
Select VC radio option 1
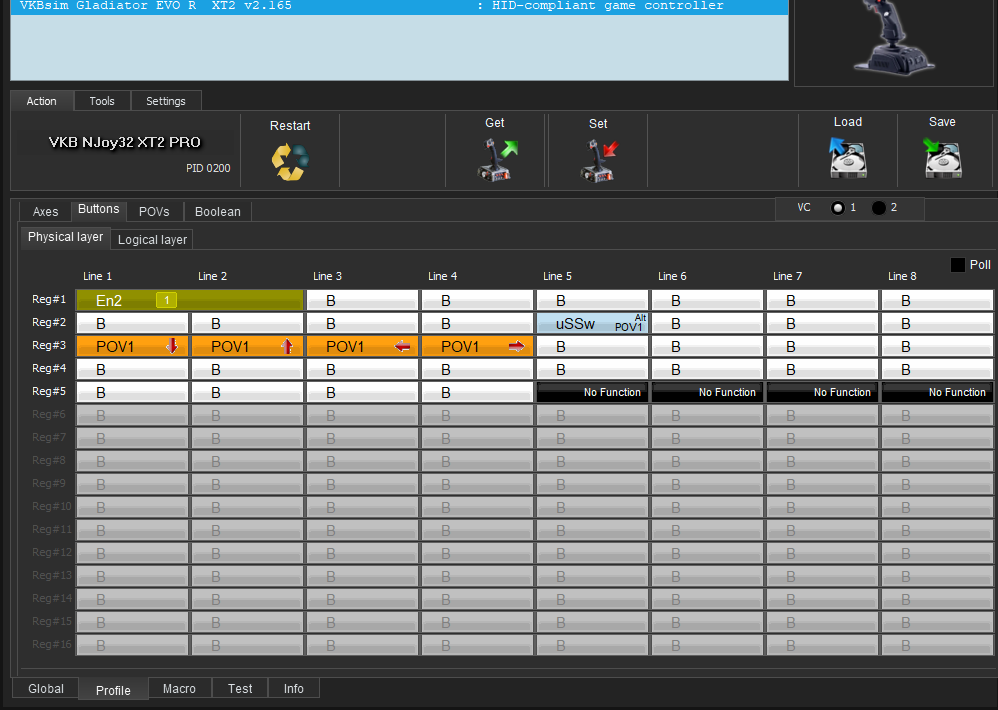pos(838,208)
